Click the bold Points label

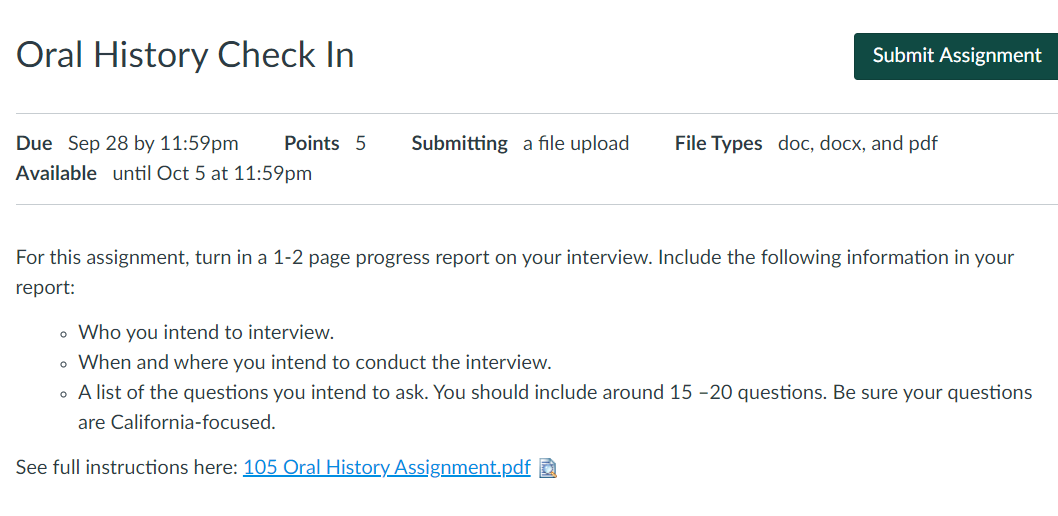pyautogui.click(x=312, y=144)
